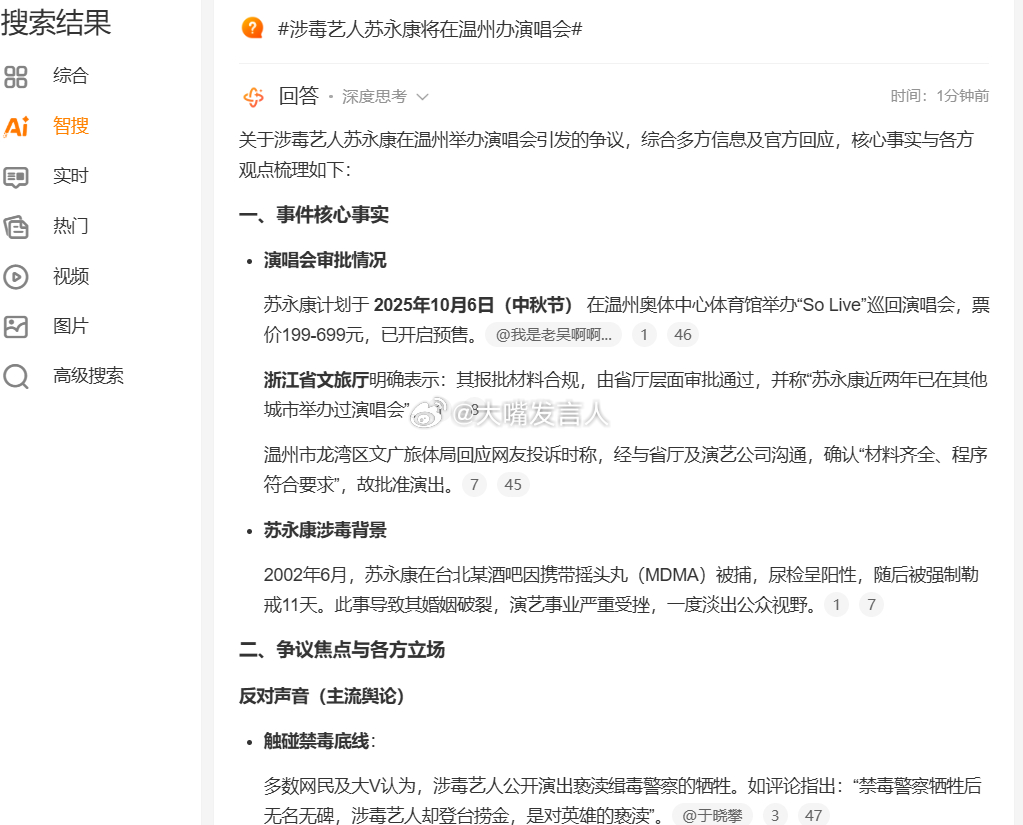Expand the 深度思考 dropdown chevron

[422, 97]
